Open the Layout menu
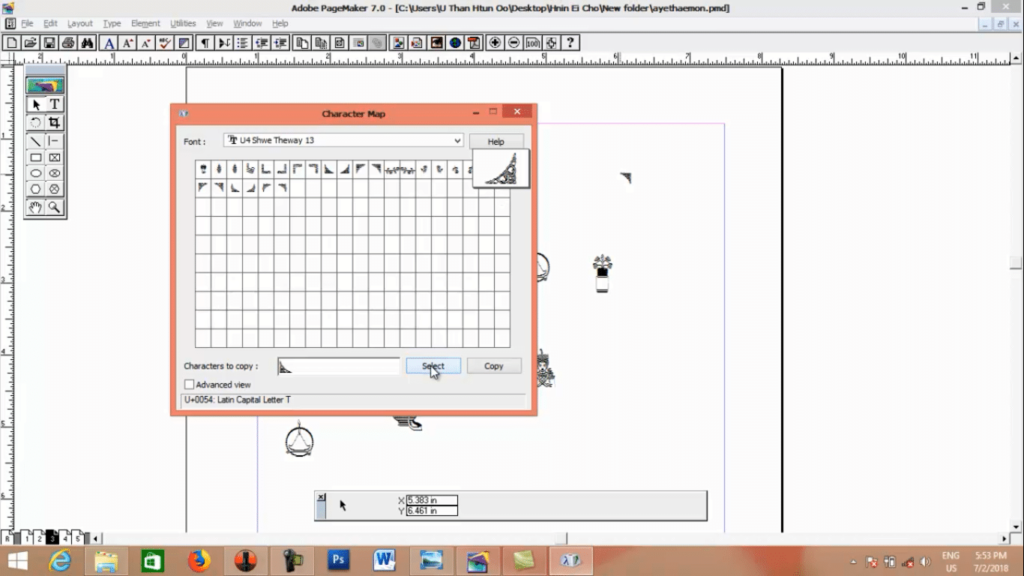Image resolution: width=1024 pixels, height=576 pixels. [80, 24]
